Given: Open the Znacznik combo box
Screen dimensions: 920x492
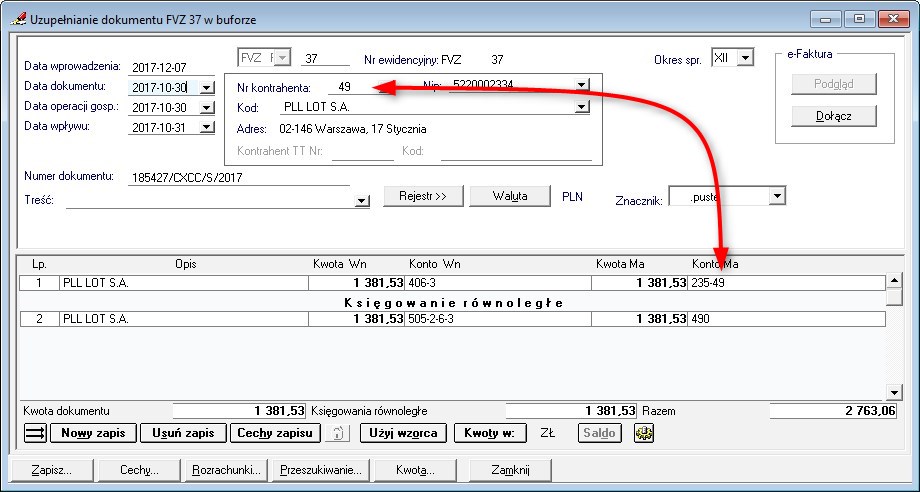Looking at the screenshot, I should click(x=777, y=197).
